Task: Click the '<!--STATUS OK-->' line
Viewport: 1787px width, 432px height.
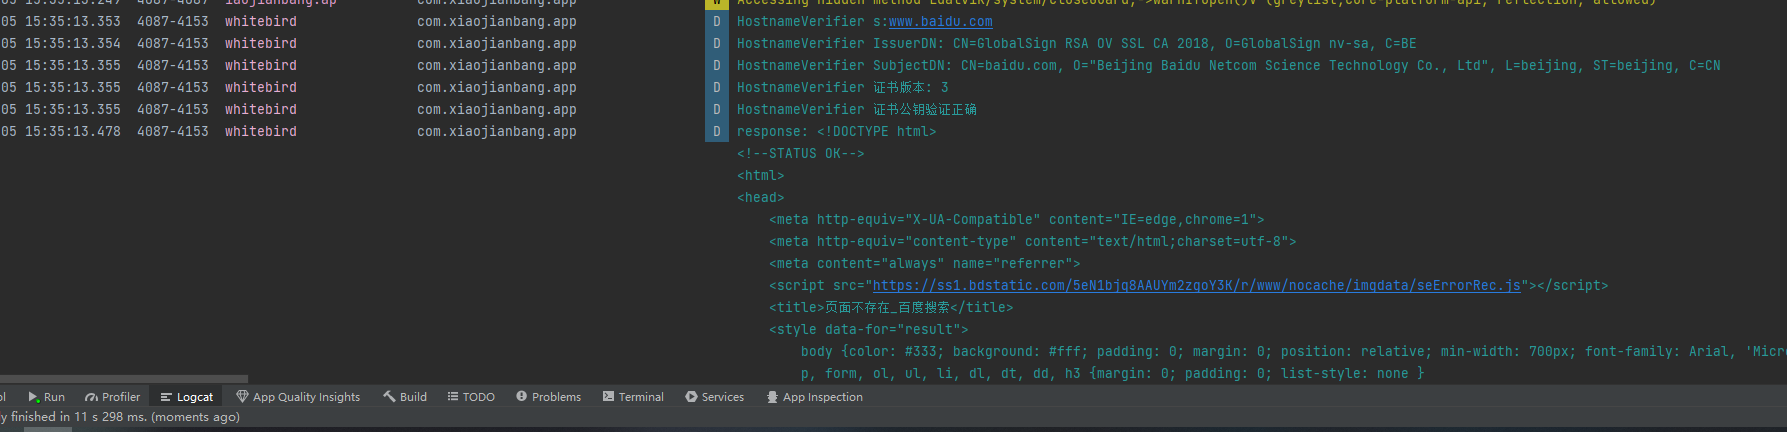Action: [x=801, y=153]
